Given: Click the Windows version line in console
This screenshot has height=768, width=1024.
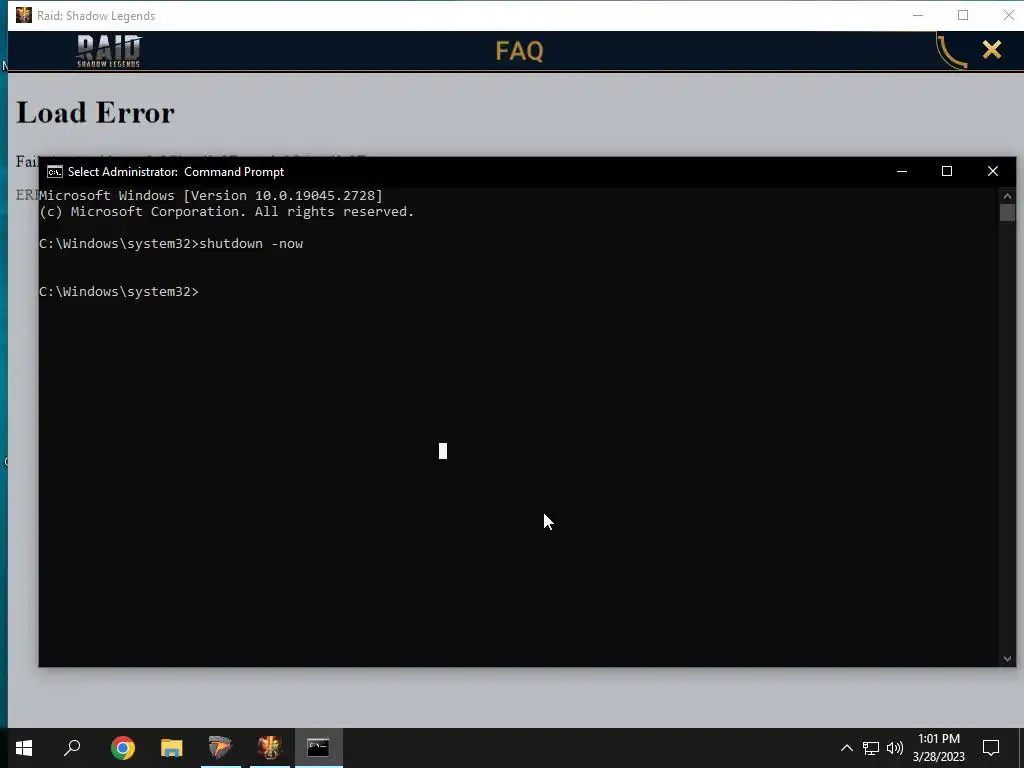Looking at the screenshot, I should (211, 195).
